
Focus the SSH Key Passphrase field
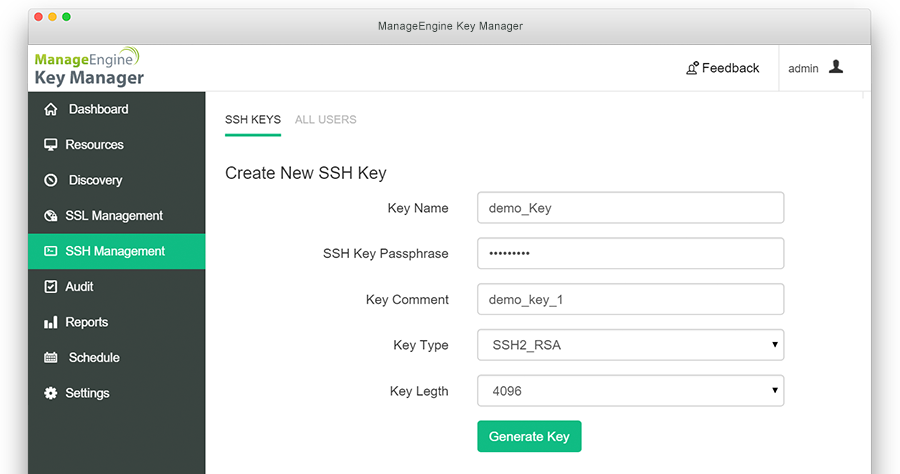point(630,254)
